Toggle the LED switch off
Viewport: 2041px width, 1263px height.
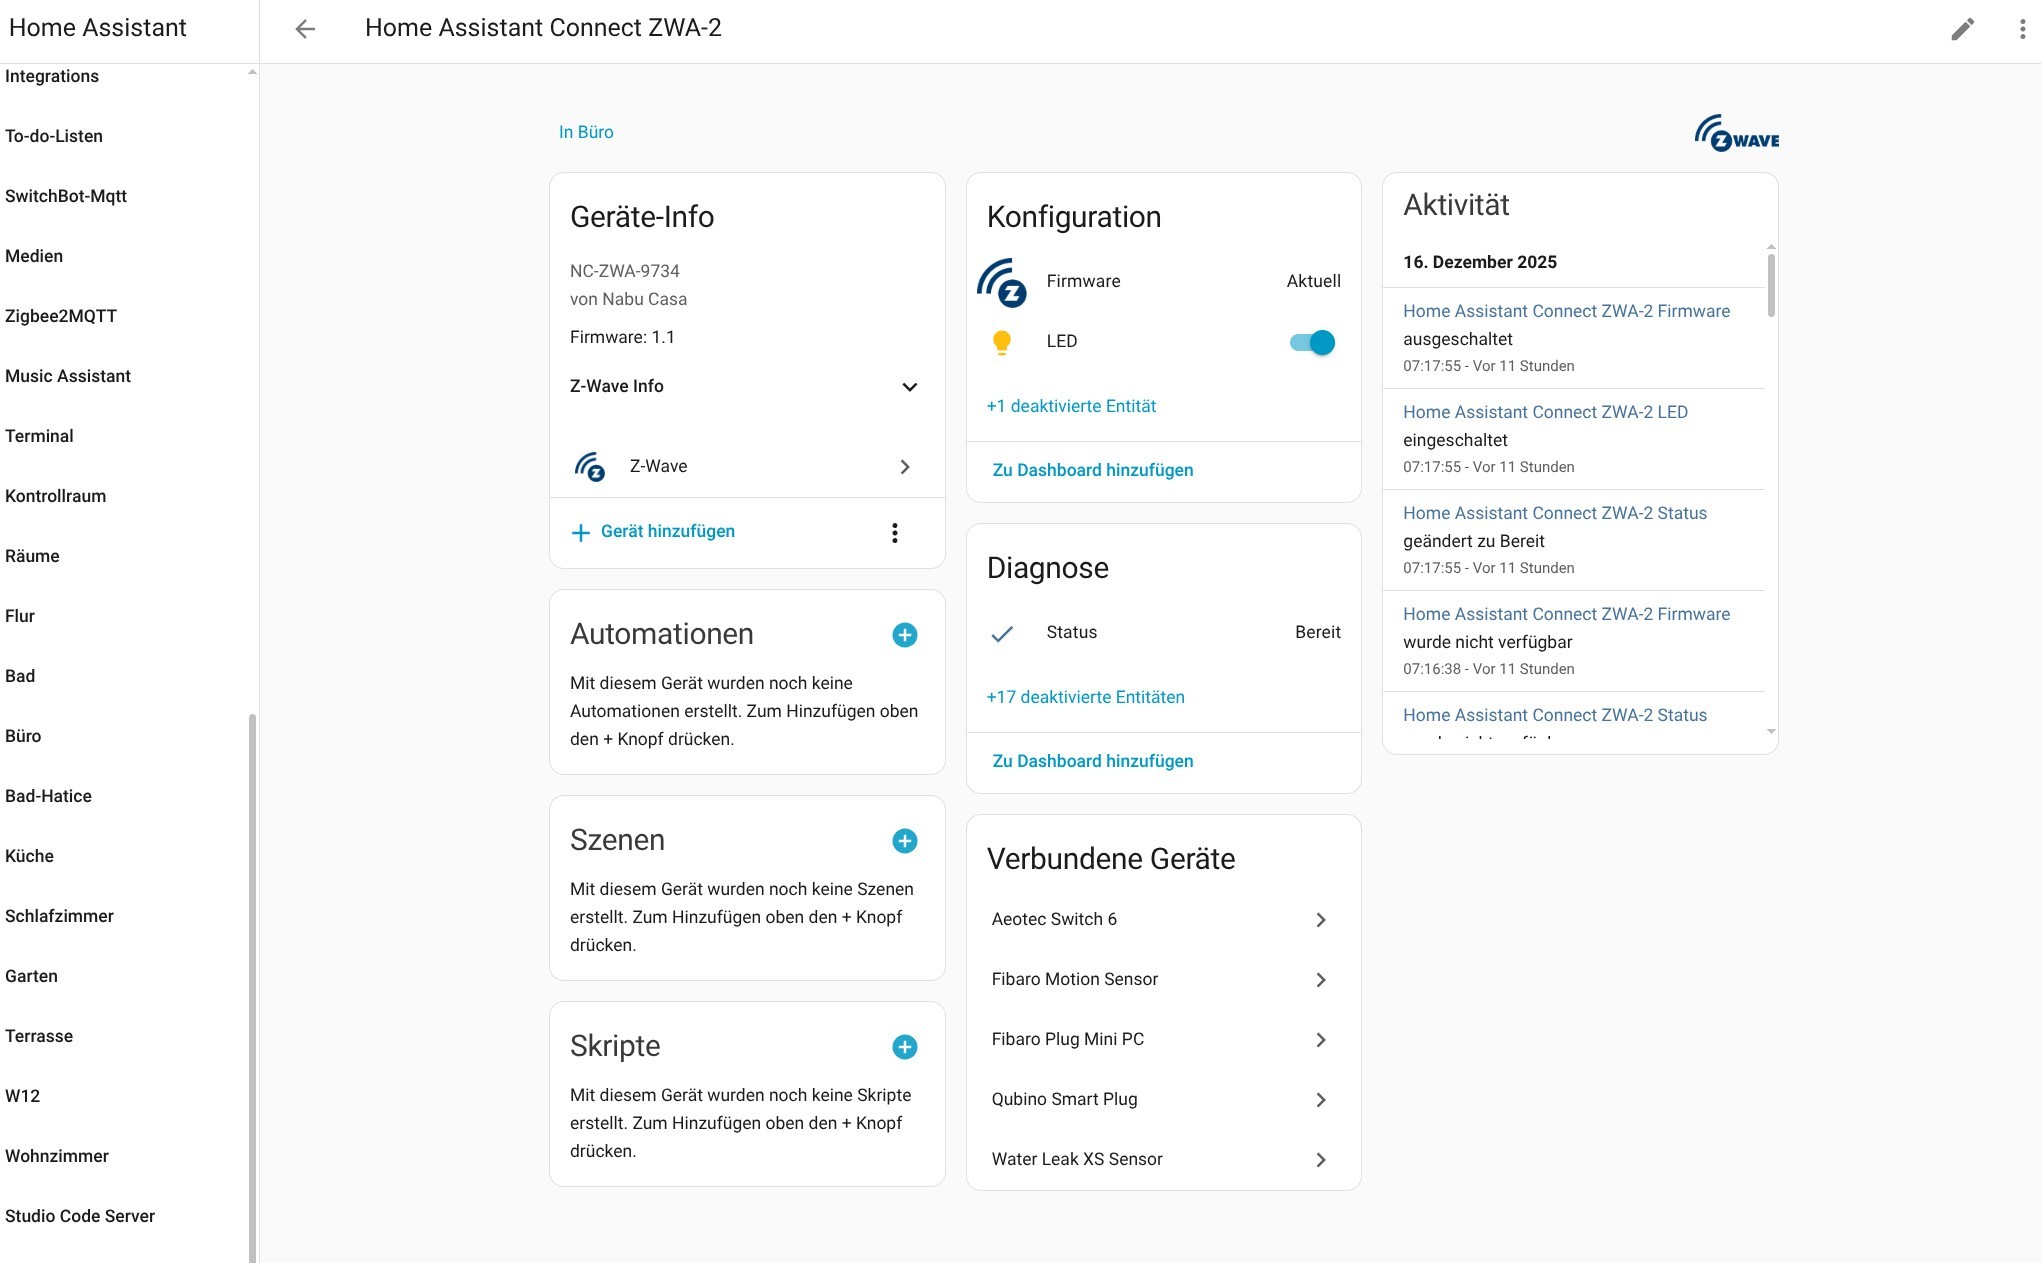(1313, 343)
